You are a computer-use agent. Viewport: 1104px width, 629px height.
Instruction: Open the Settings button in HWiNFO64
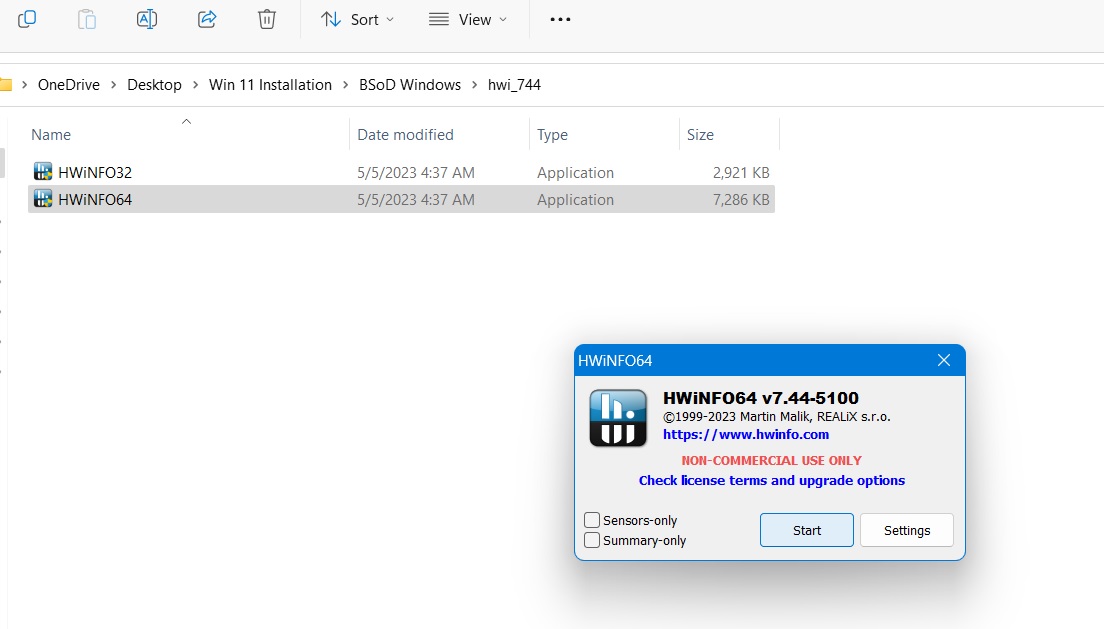click(906, 530)
